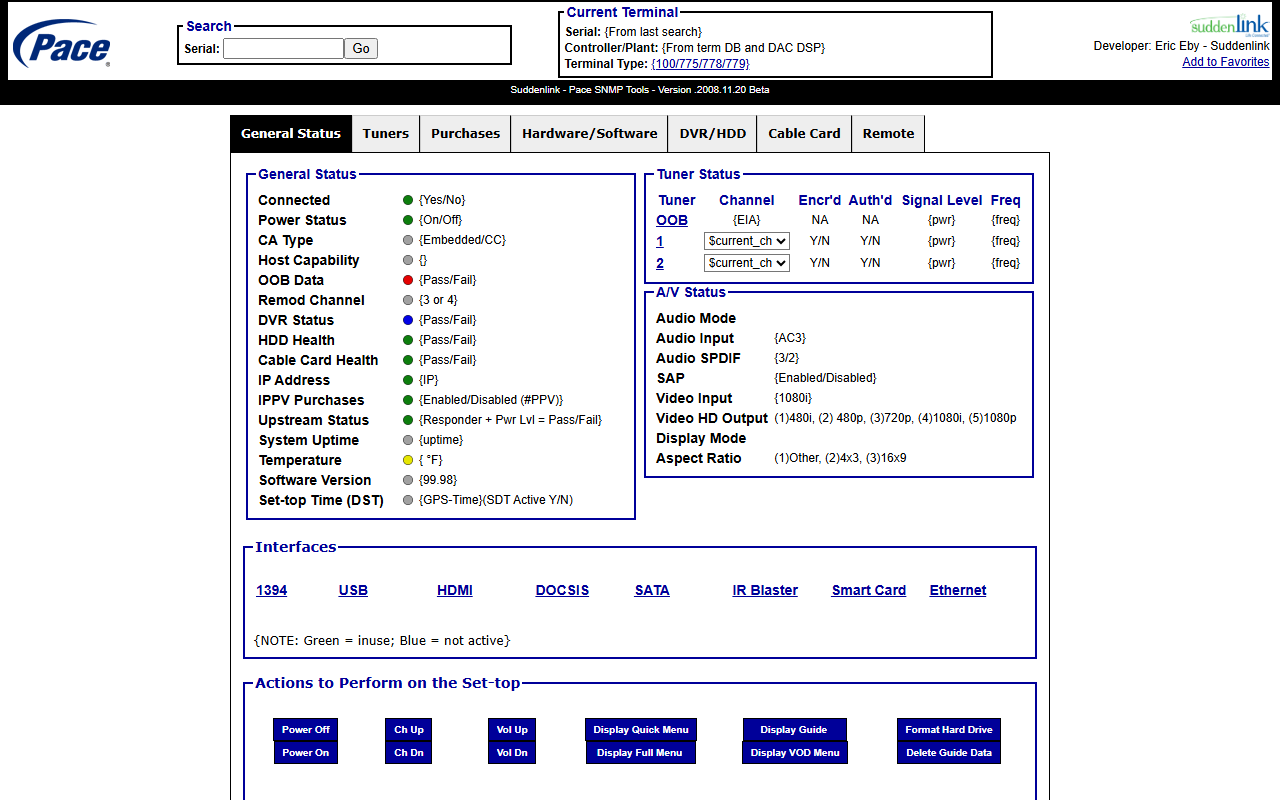Click the SAP Enabled/Disabled value
This screenshot has height=800, width=1280.
pos(825,378)
